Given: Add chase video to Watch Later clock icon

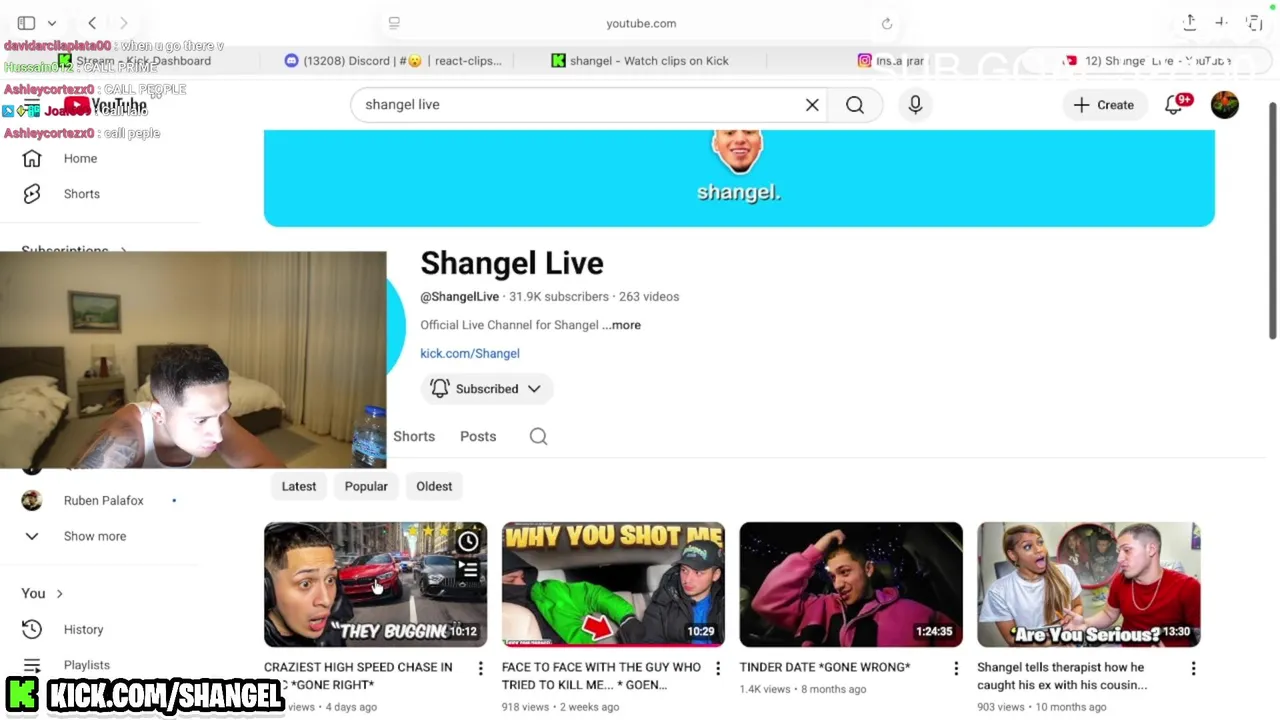Looking at the screenshot, I should pyautogui.click(x=468, y=542).
